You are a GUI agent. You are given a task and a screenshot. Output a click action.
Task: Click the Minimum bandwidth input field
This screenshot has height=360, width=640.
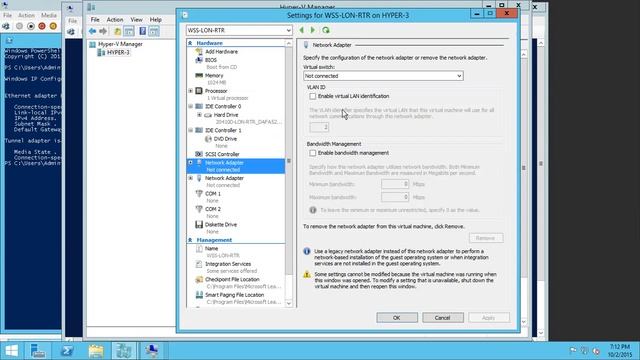(x=395, y=184)
